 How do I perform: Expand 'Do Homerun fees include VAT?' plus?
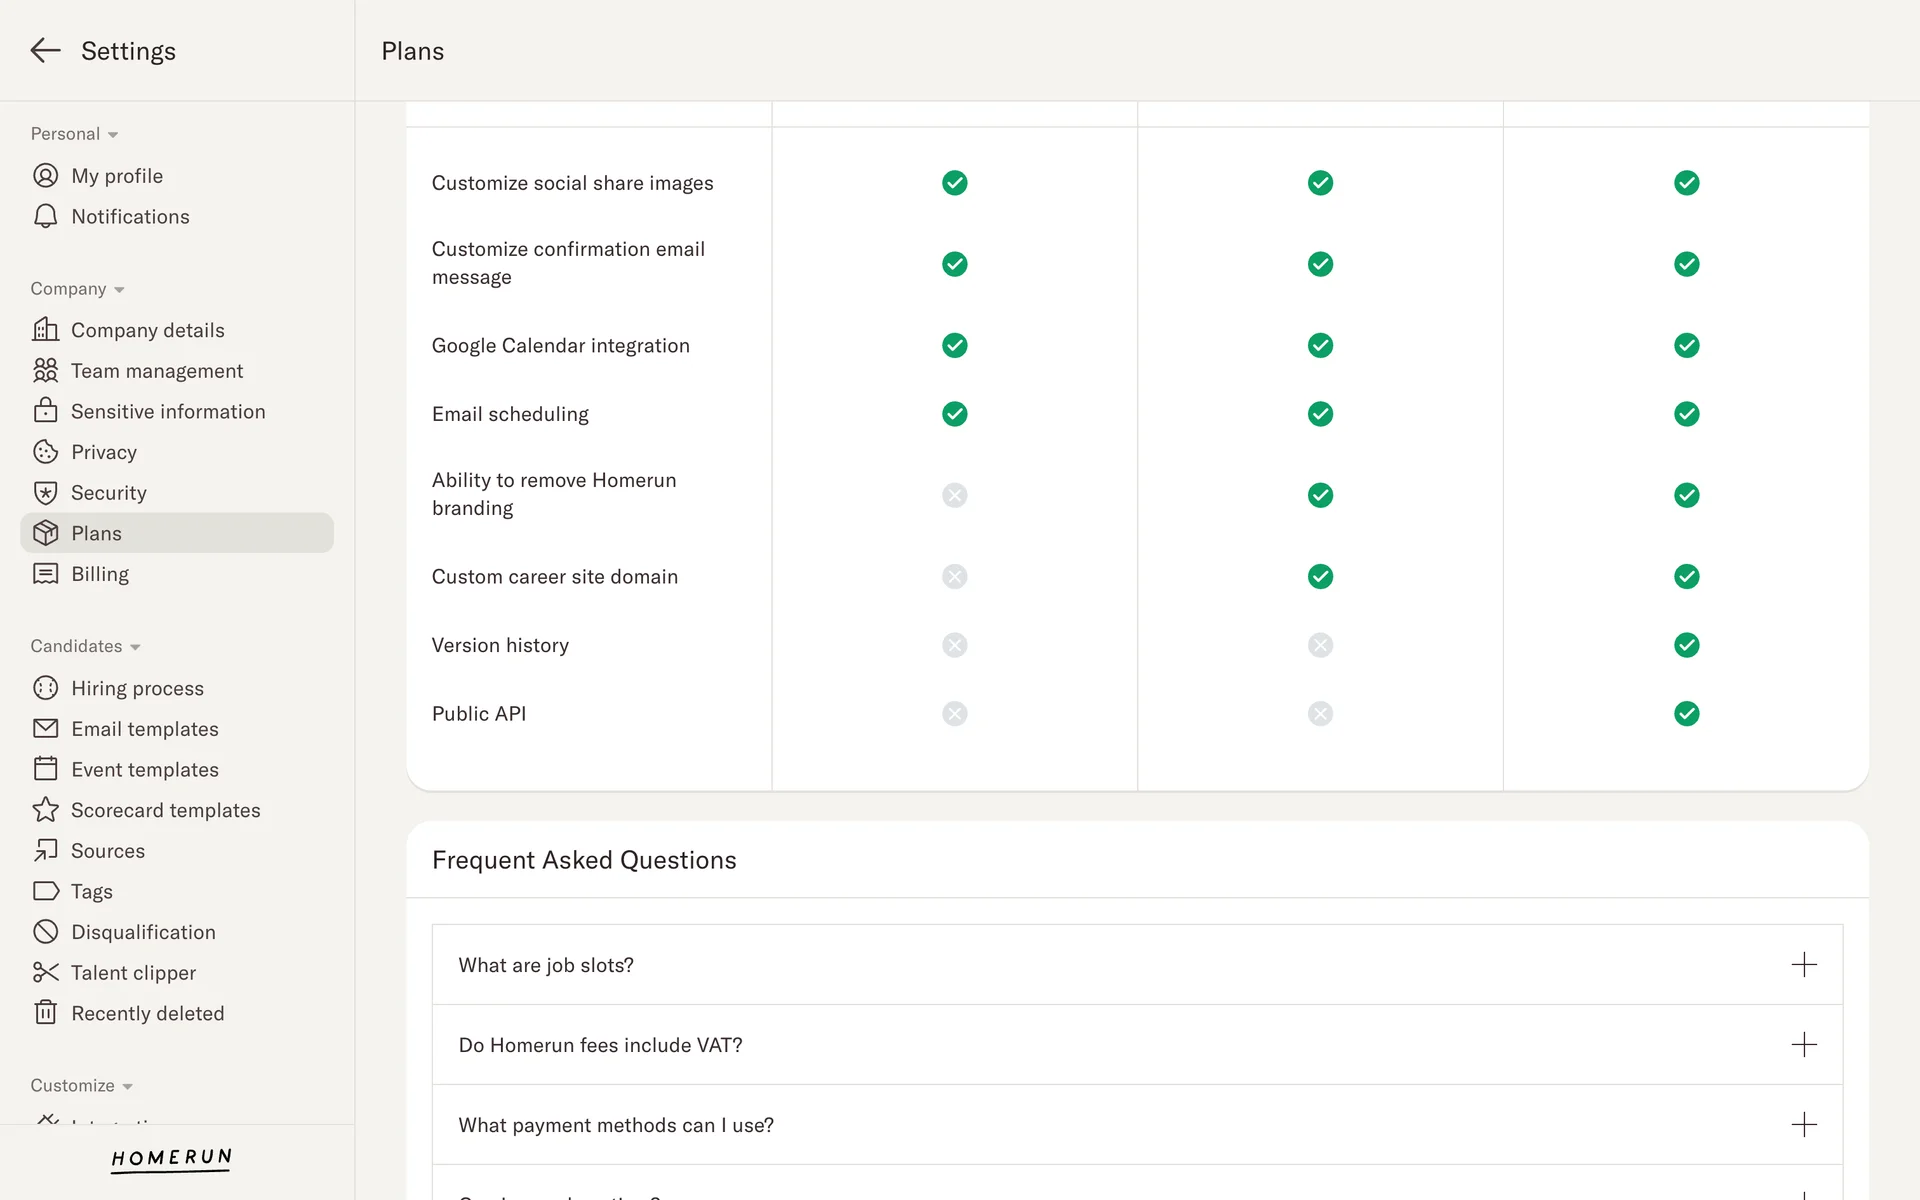1803,1045
